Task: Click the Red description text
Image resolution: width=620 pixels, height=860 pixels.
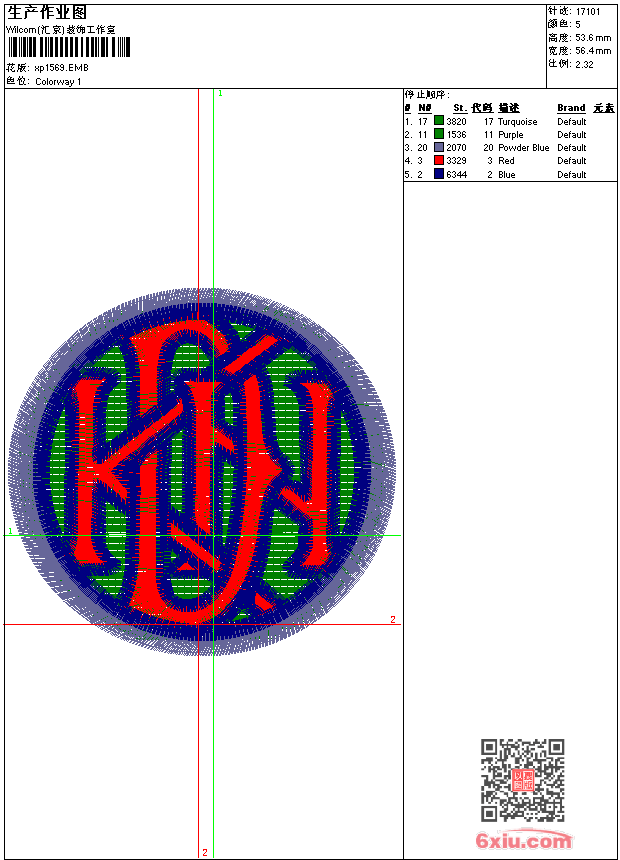Action: (x=506, y=161)
